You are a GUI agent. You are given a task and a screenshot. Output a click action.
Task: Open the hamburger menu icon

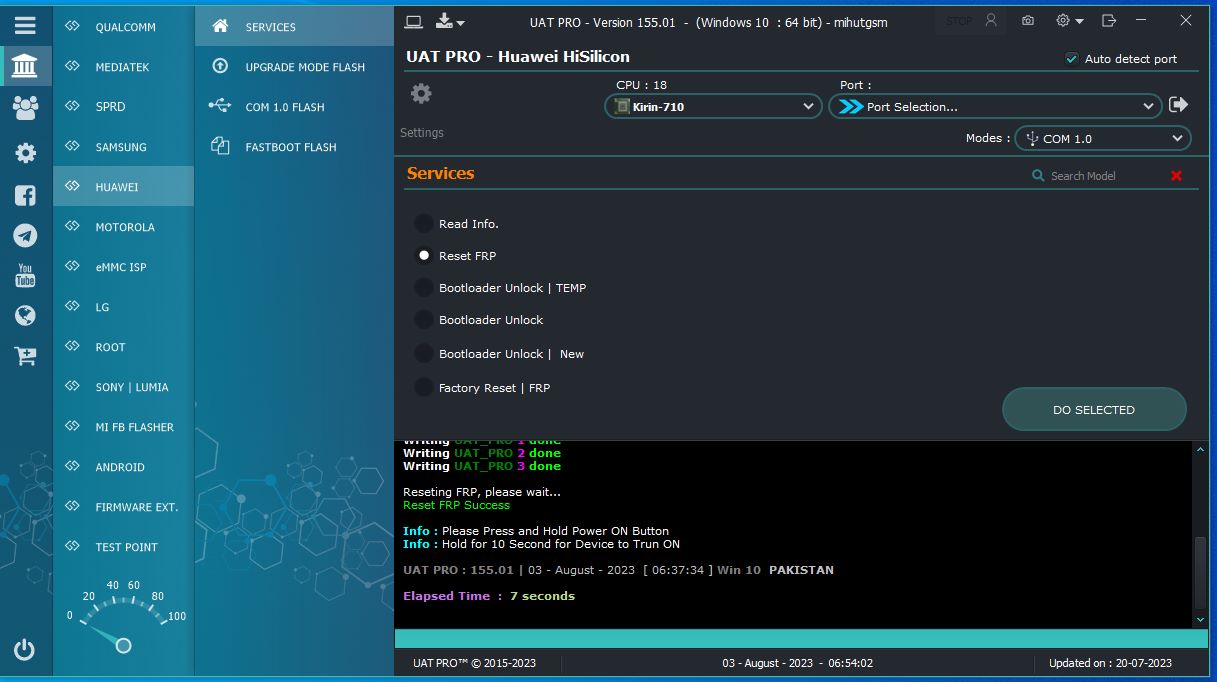click(25, 25)
